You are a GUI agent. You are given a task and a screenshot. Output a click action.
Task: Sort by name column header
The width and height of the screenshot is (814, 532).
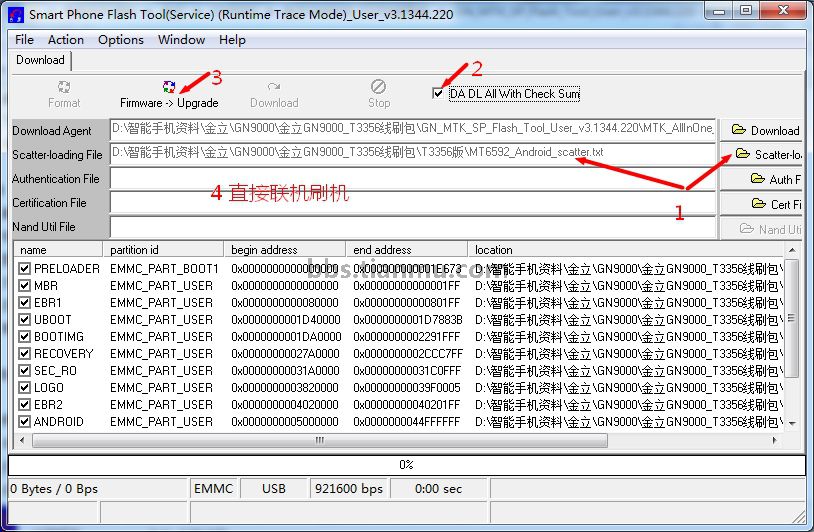59,250
